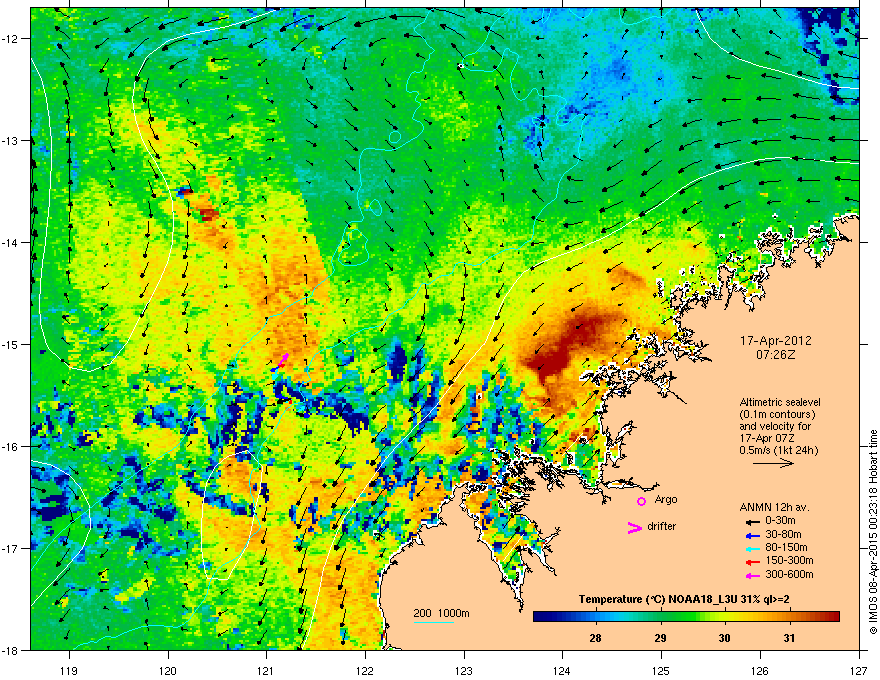The height and width of the screenshot is (680, 880).
Task: Click the '120' longitude axis label
Action: point(168,670)
